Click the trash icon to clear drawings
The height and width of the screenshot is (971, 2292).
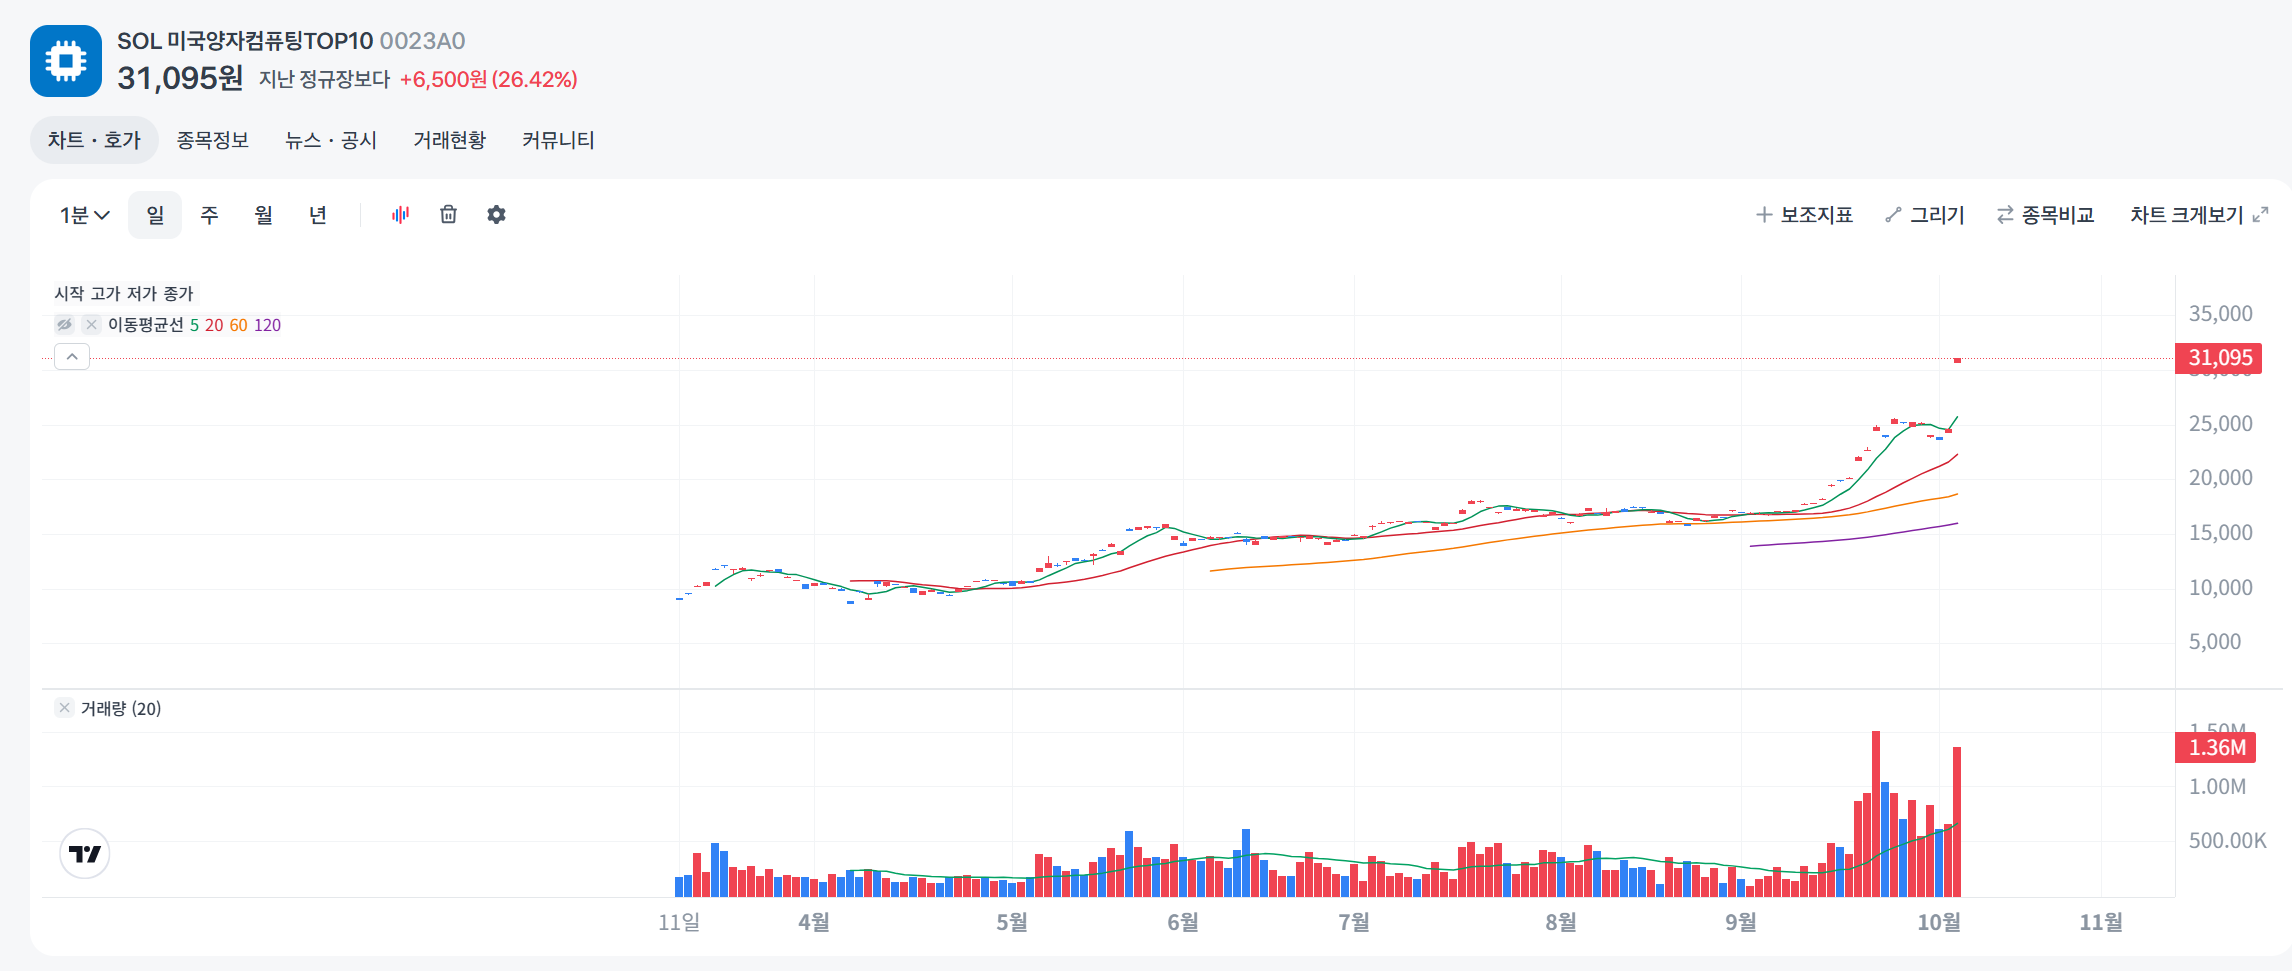coord(448,215)
